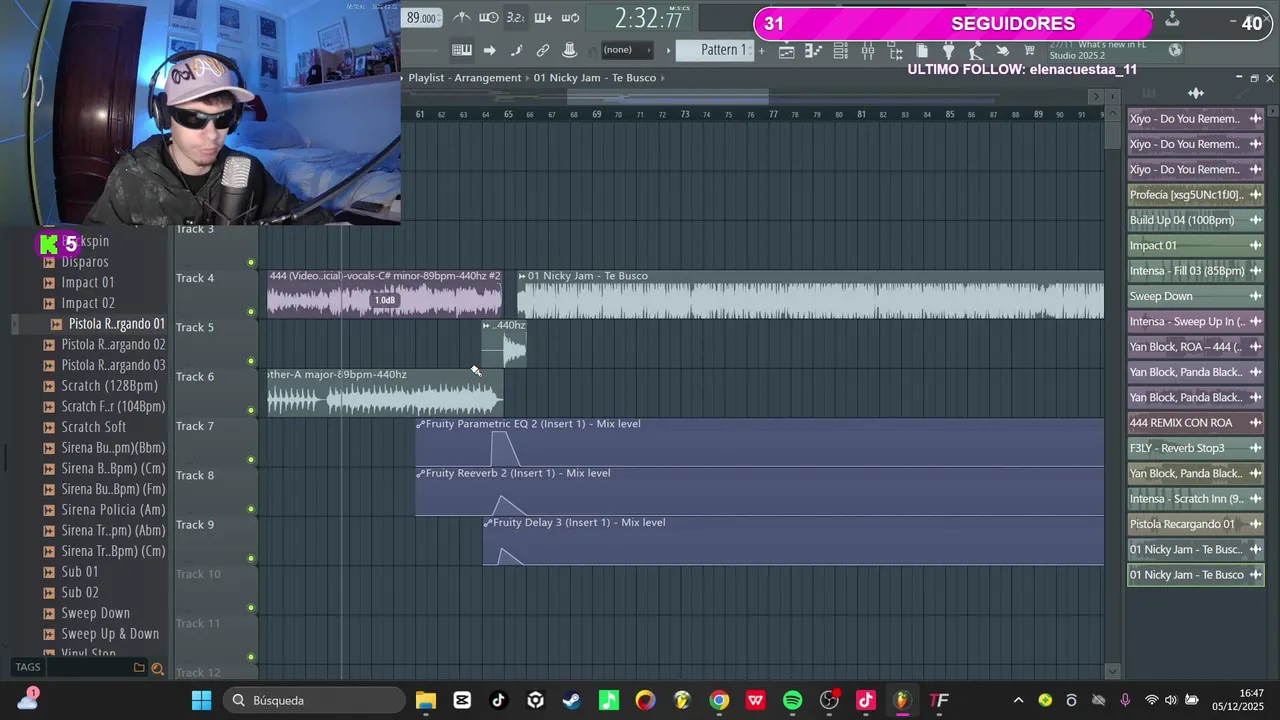The width and height of the screenshot is (1280, 720).
Task: Click the stamp tool icon
Action: coord(570,50)
